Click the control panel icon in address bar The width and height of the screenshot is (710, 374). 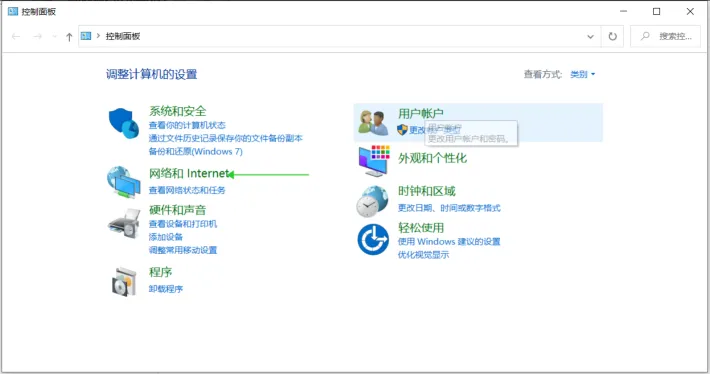[86, 36]
